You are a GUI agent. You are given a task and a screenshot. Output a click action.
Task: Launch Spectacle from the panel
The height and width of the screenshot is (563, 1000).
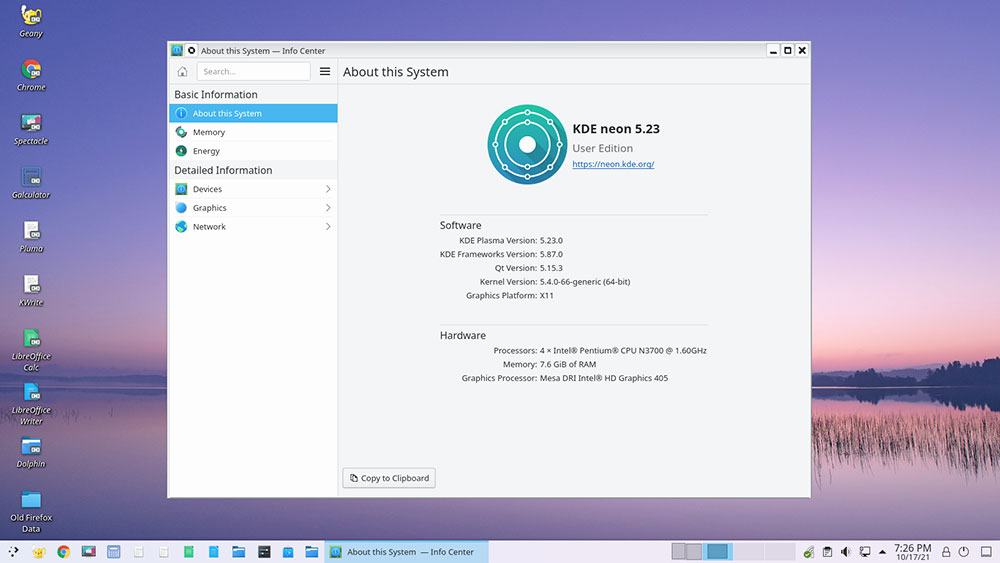click(x=89, y=552)
